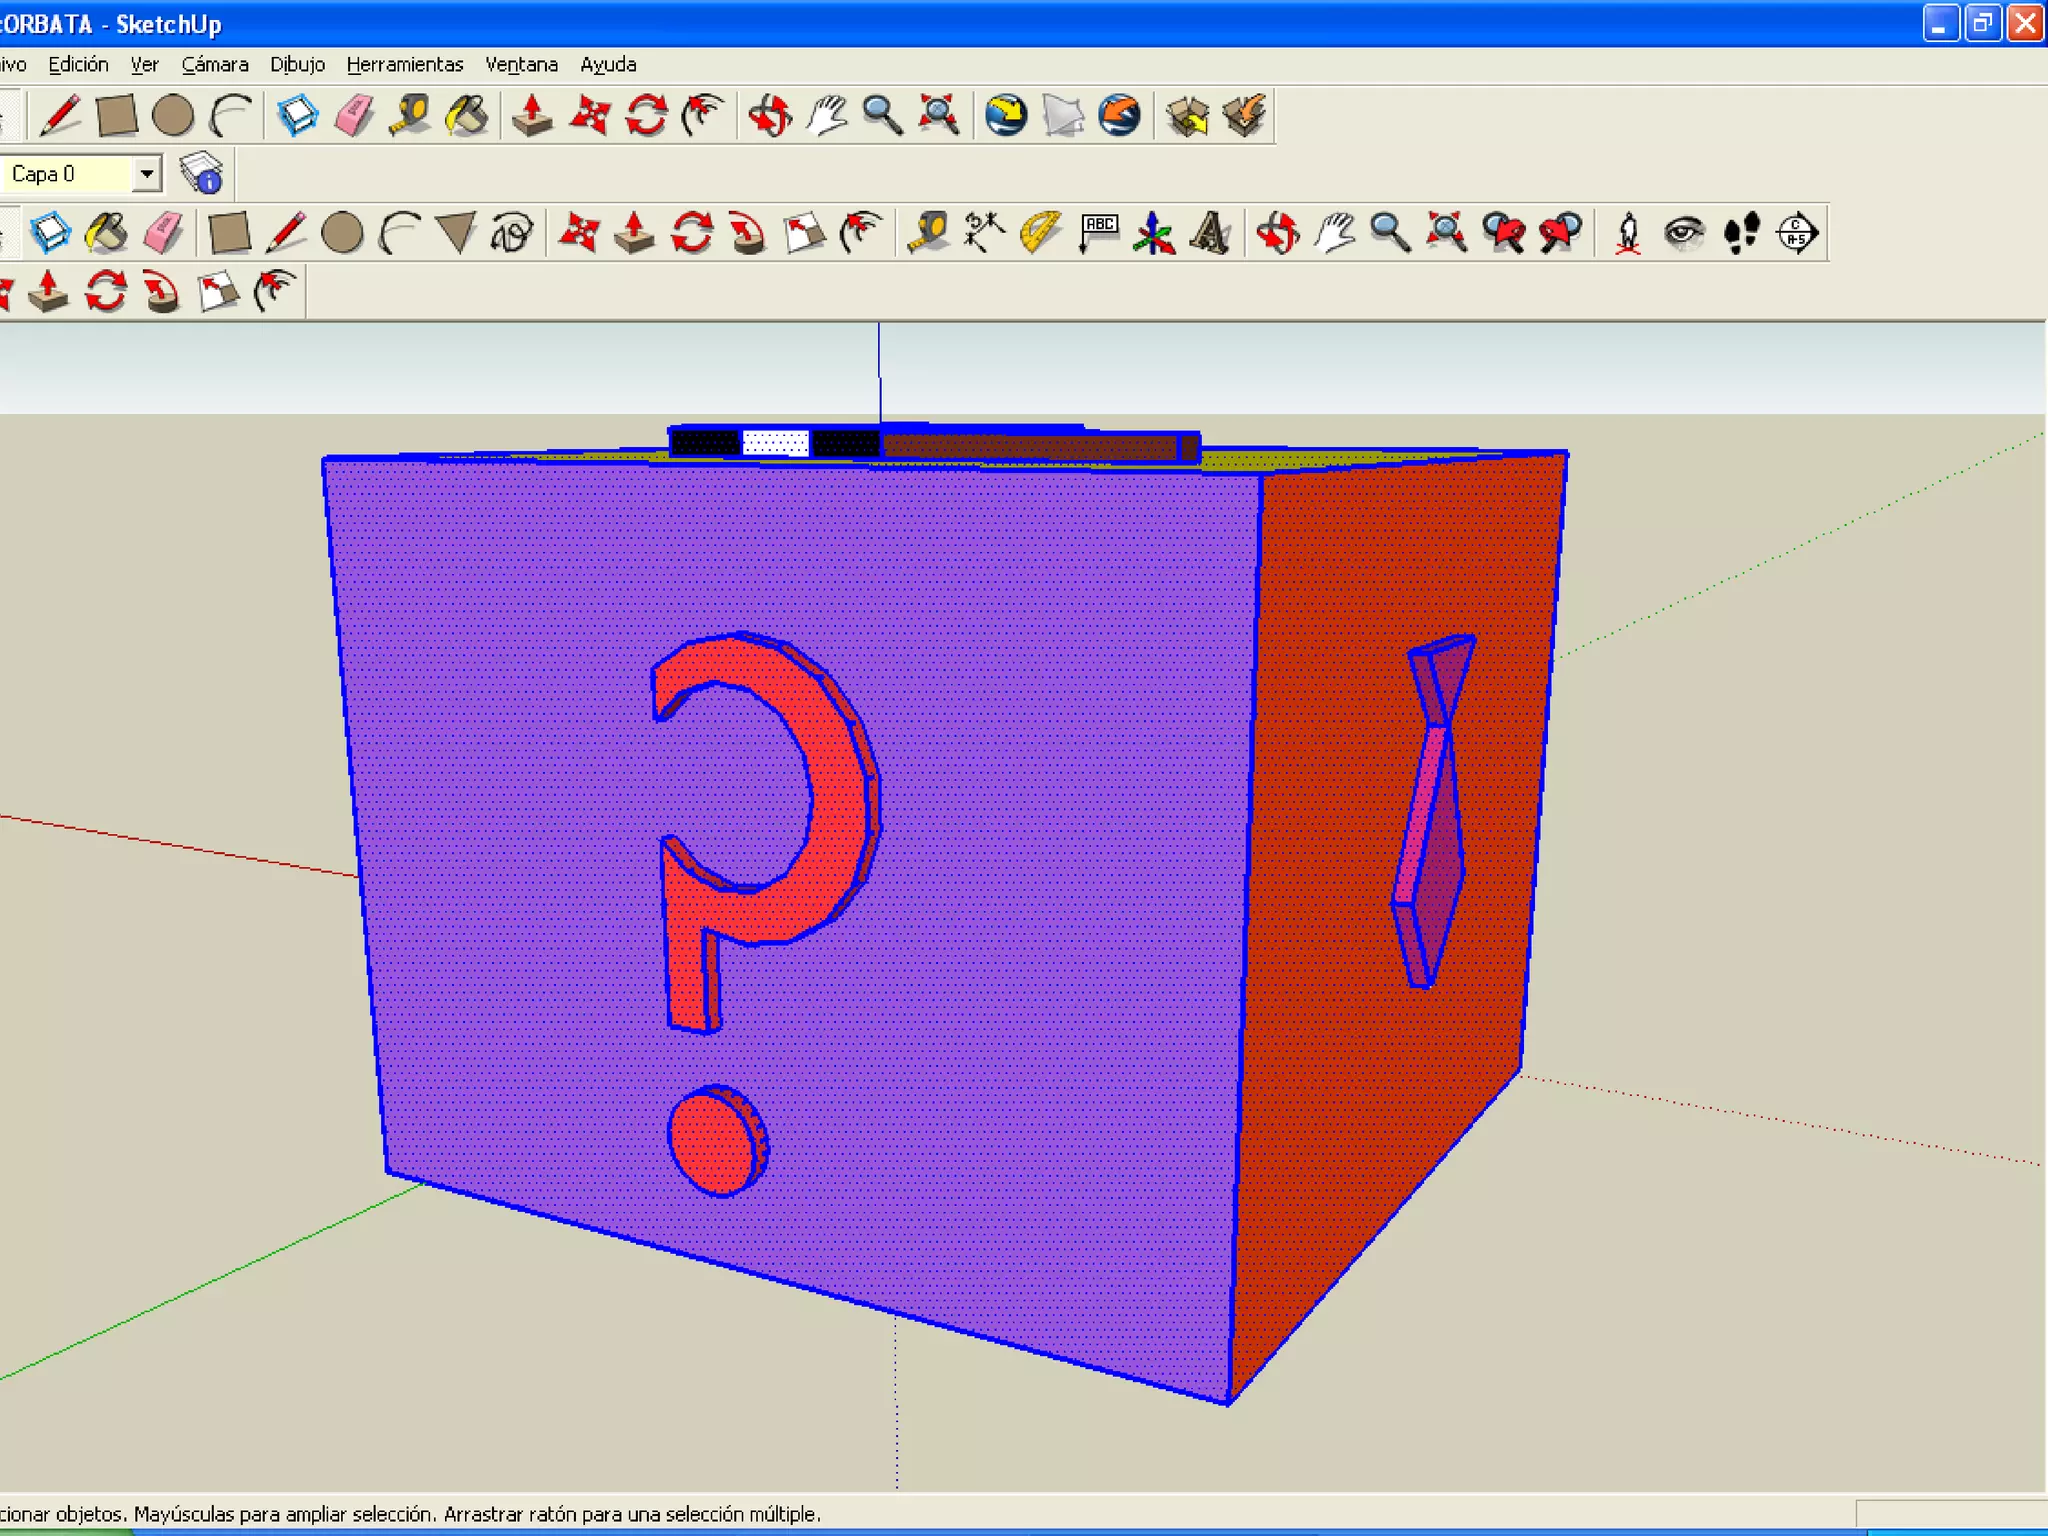Select the Protractor tool
The width and height of the screenshot is (2048, 1536).
click(1041, 233)
